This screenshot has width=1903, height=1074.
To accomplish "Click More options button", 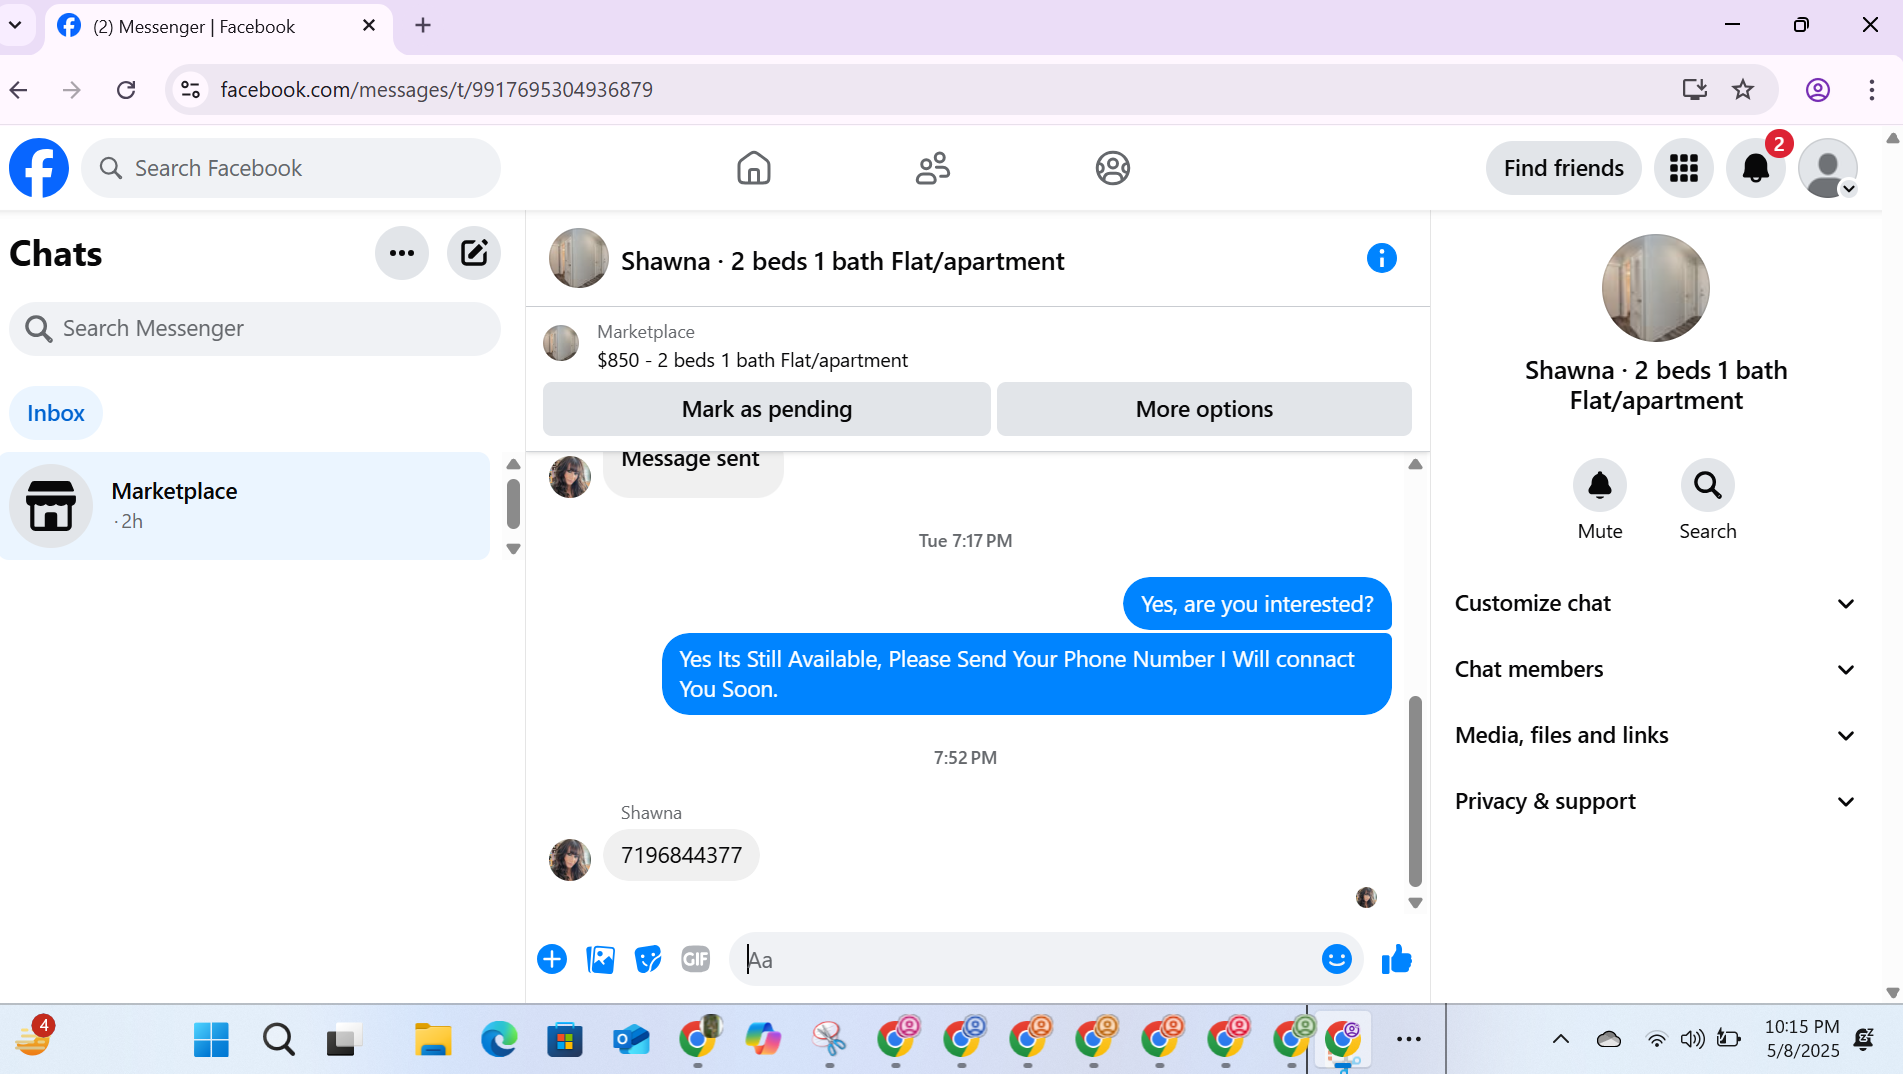I will (1204, 409).
